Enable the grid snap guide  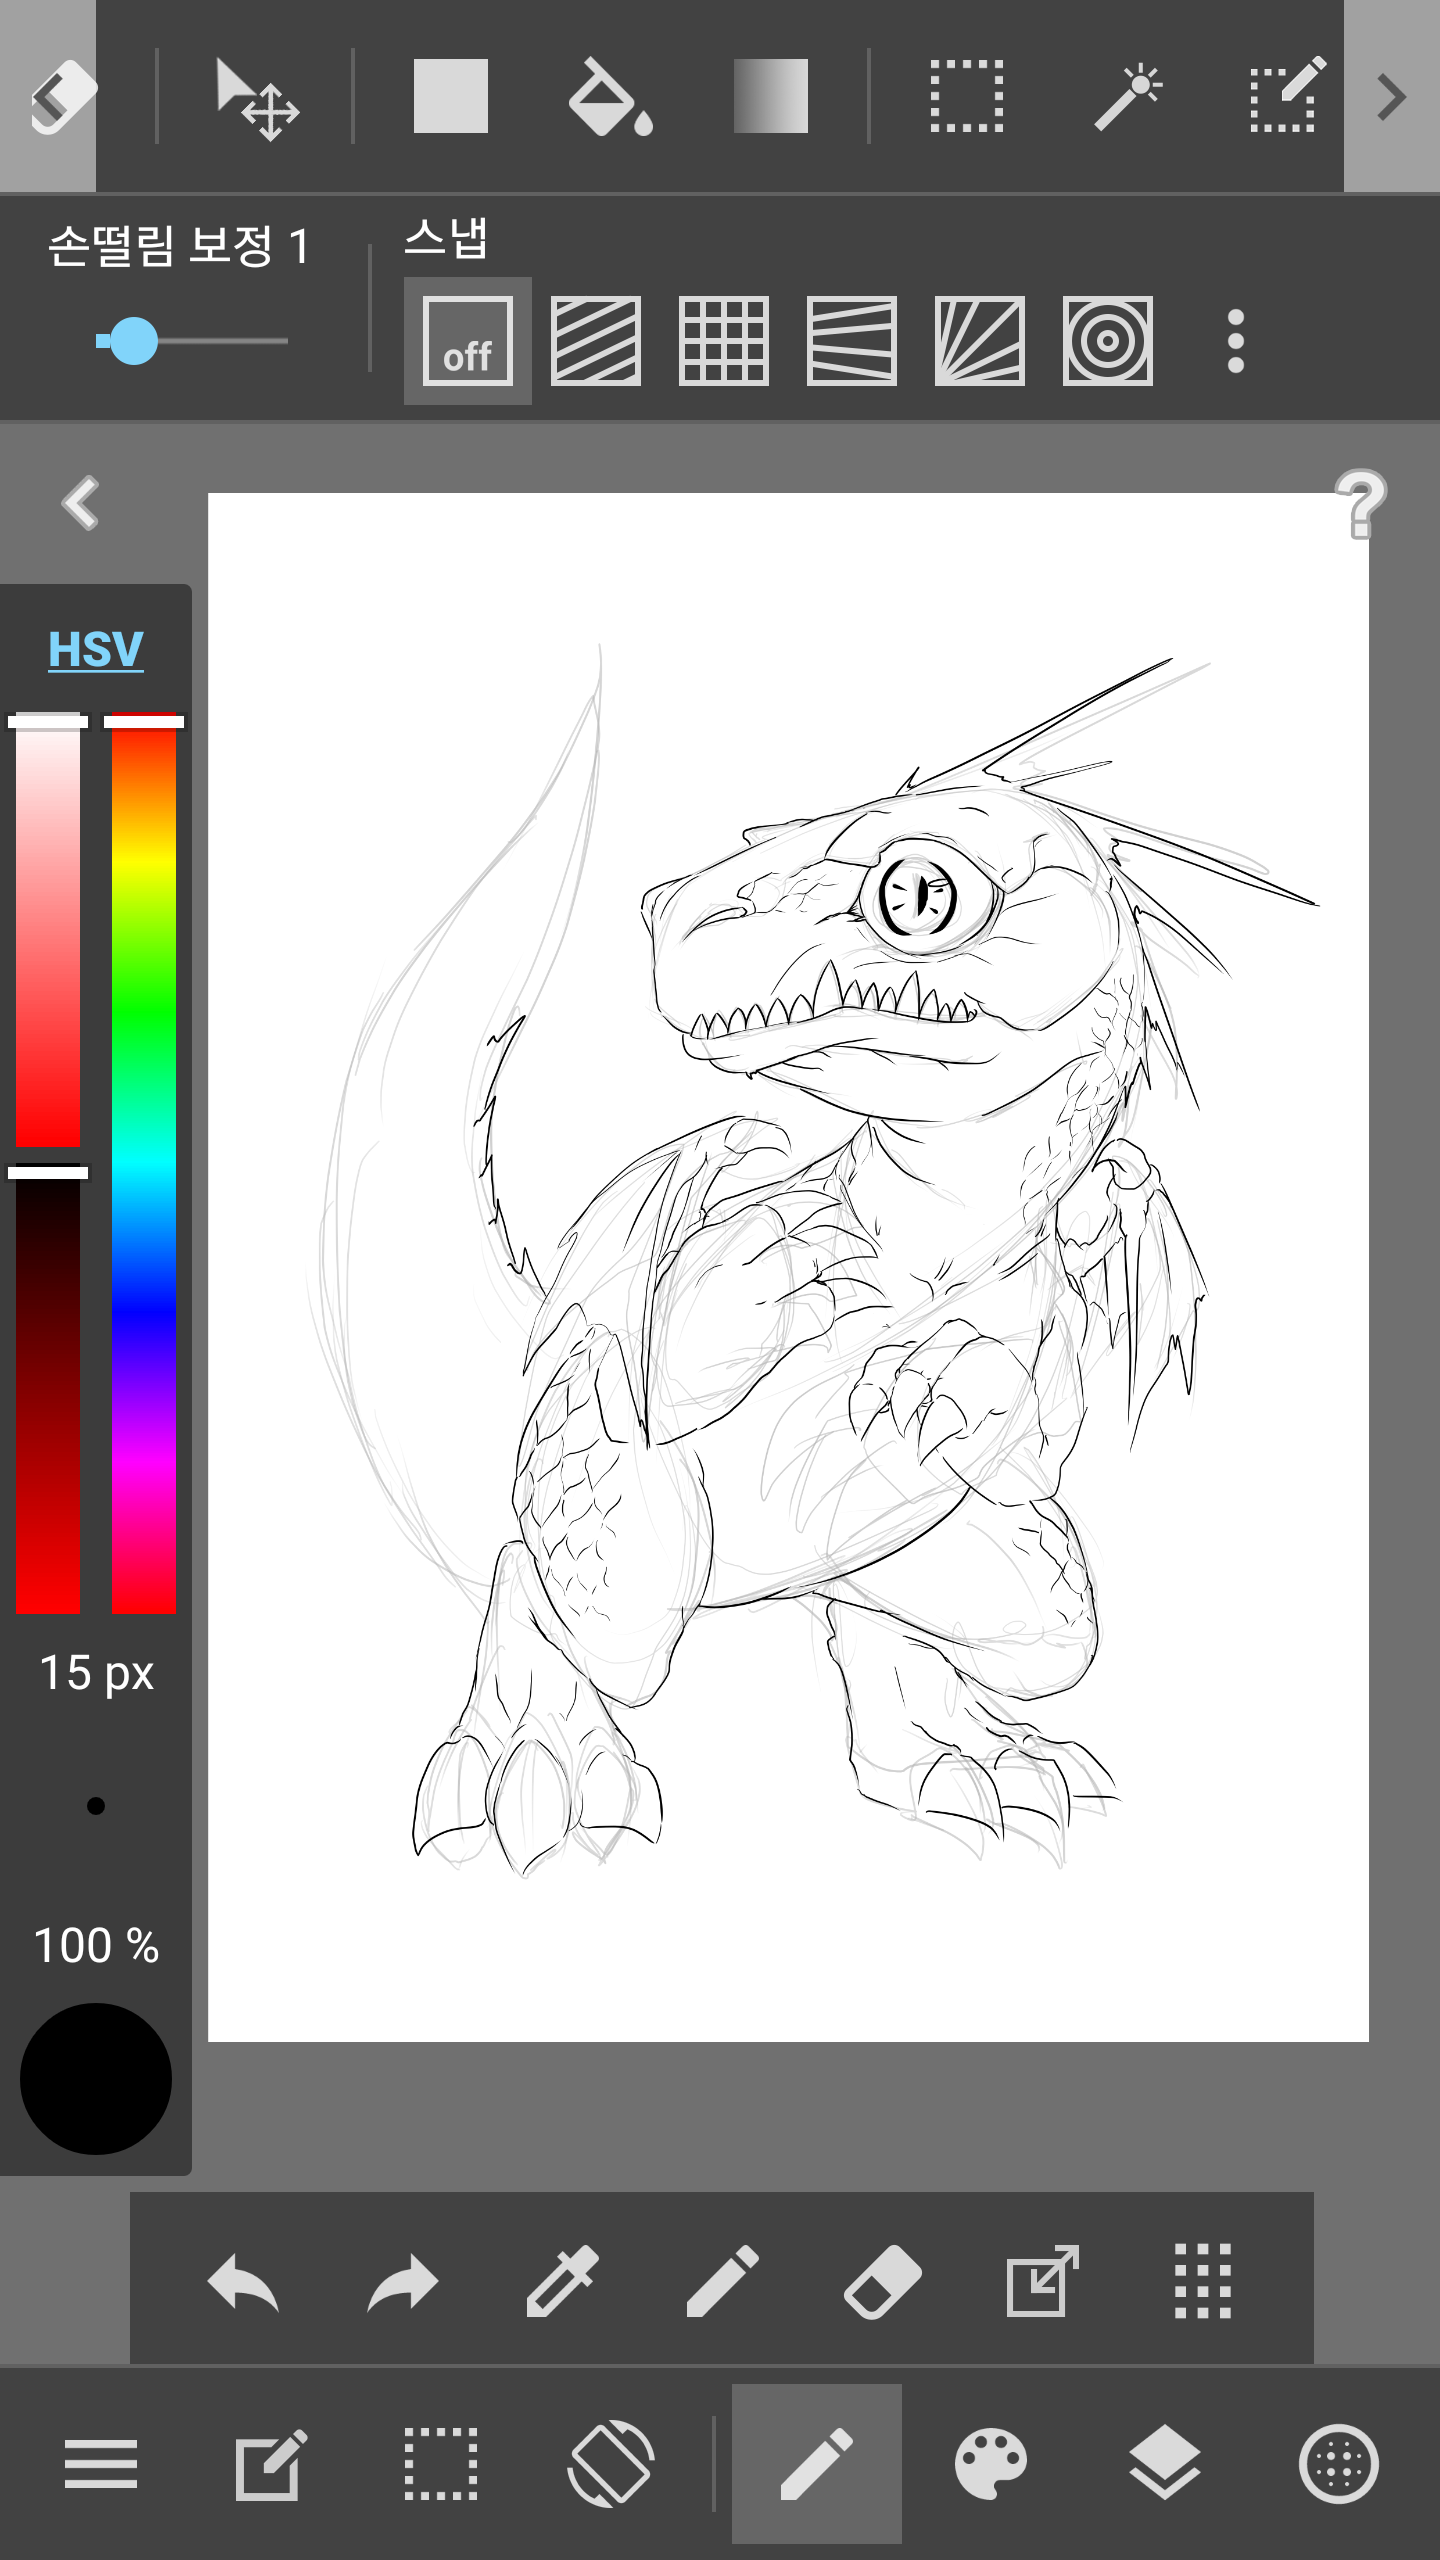724,341
